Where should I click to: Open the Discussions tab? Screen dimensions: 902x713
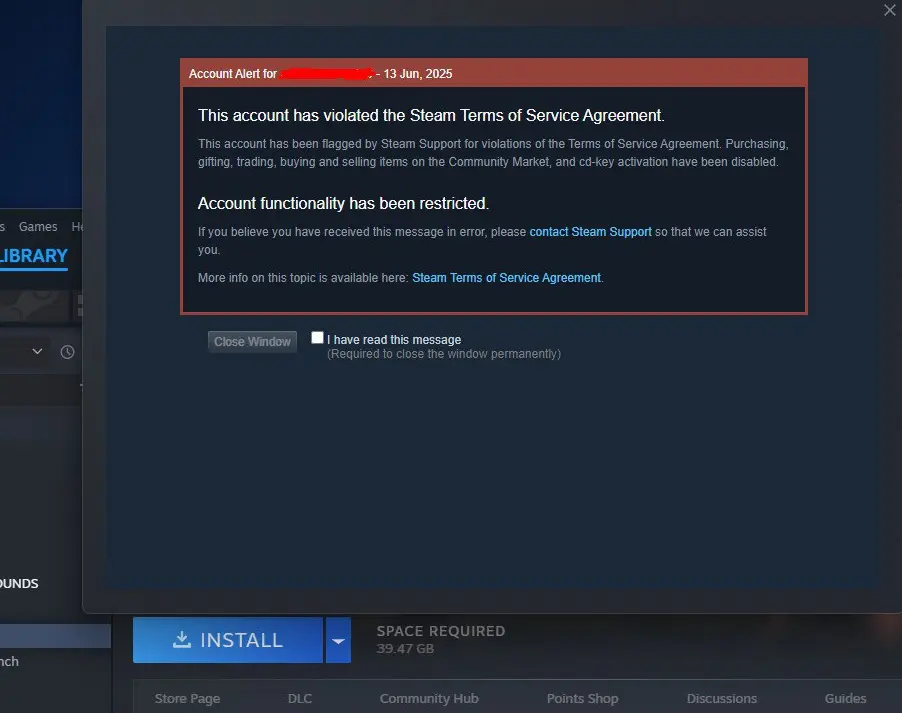coord(721,699)
